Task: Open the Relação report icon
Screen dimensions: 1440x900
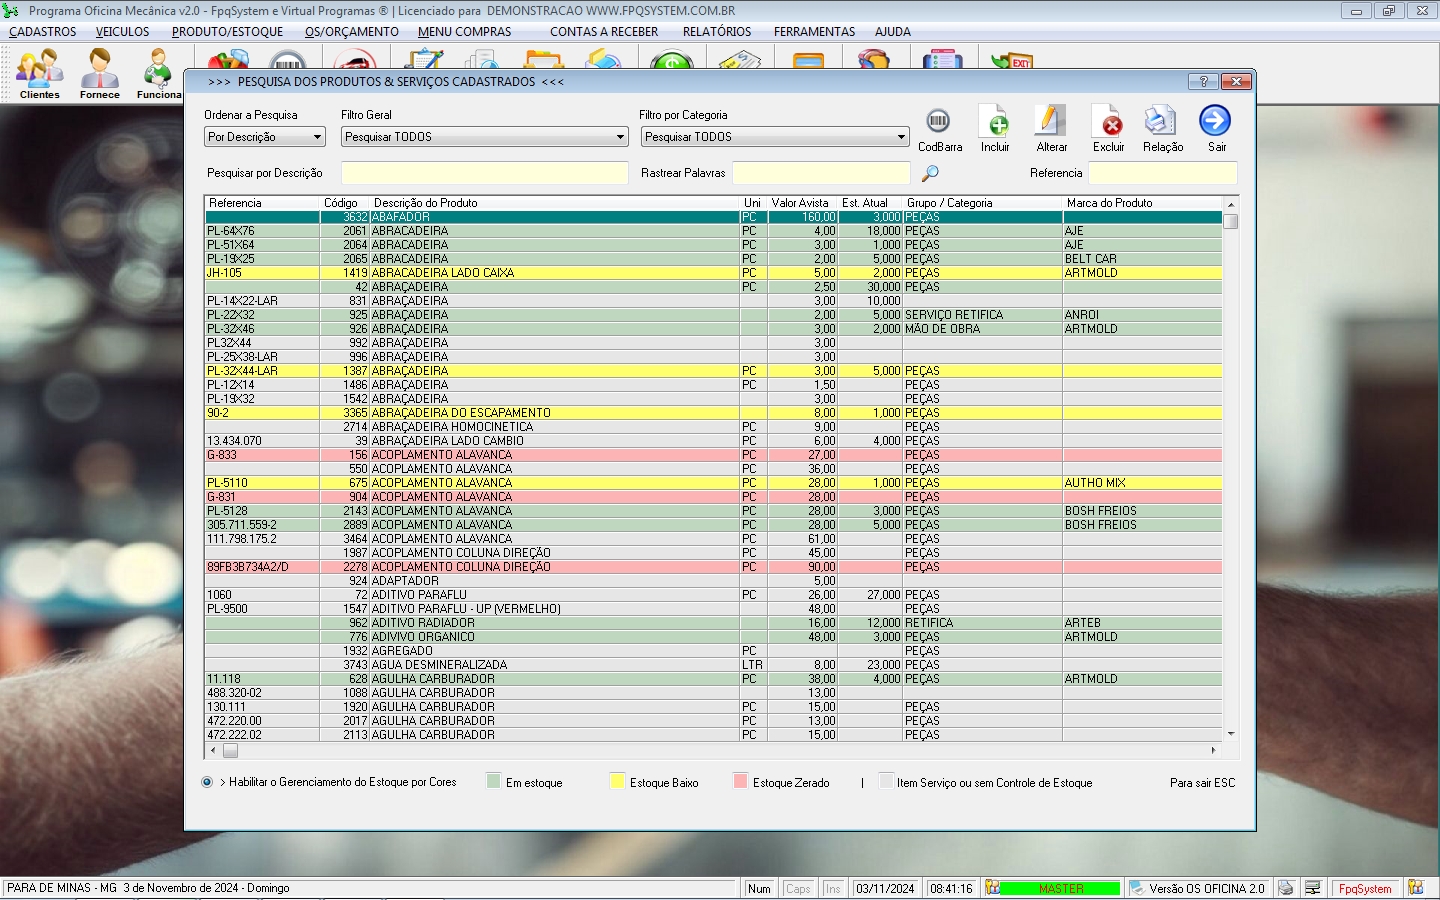Action: [1162, 122]
